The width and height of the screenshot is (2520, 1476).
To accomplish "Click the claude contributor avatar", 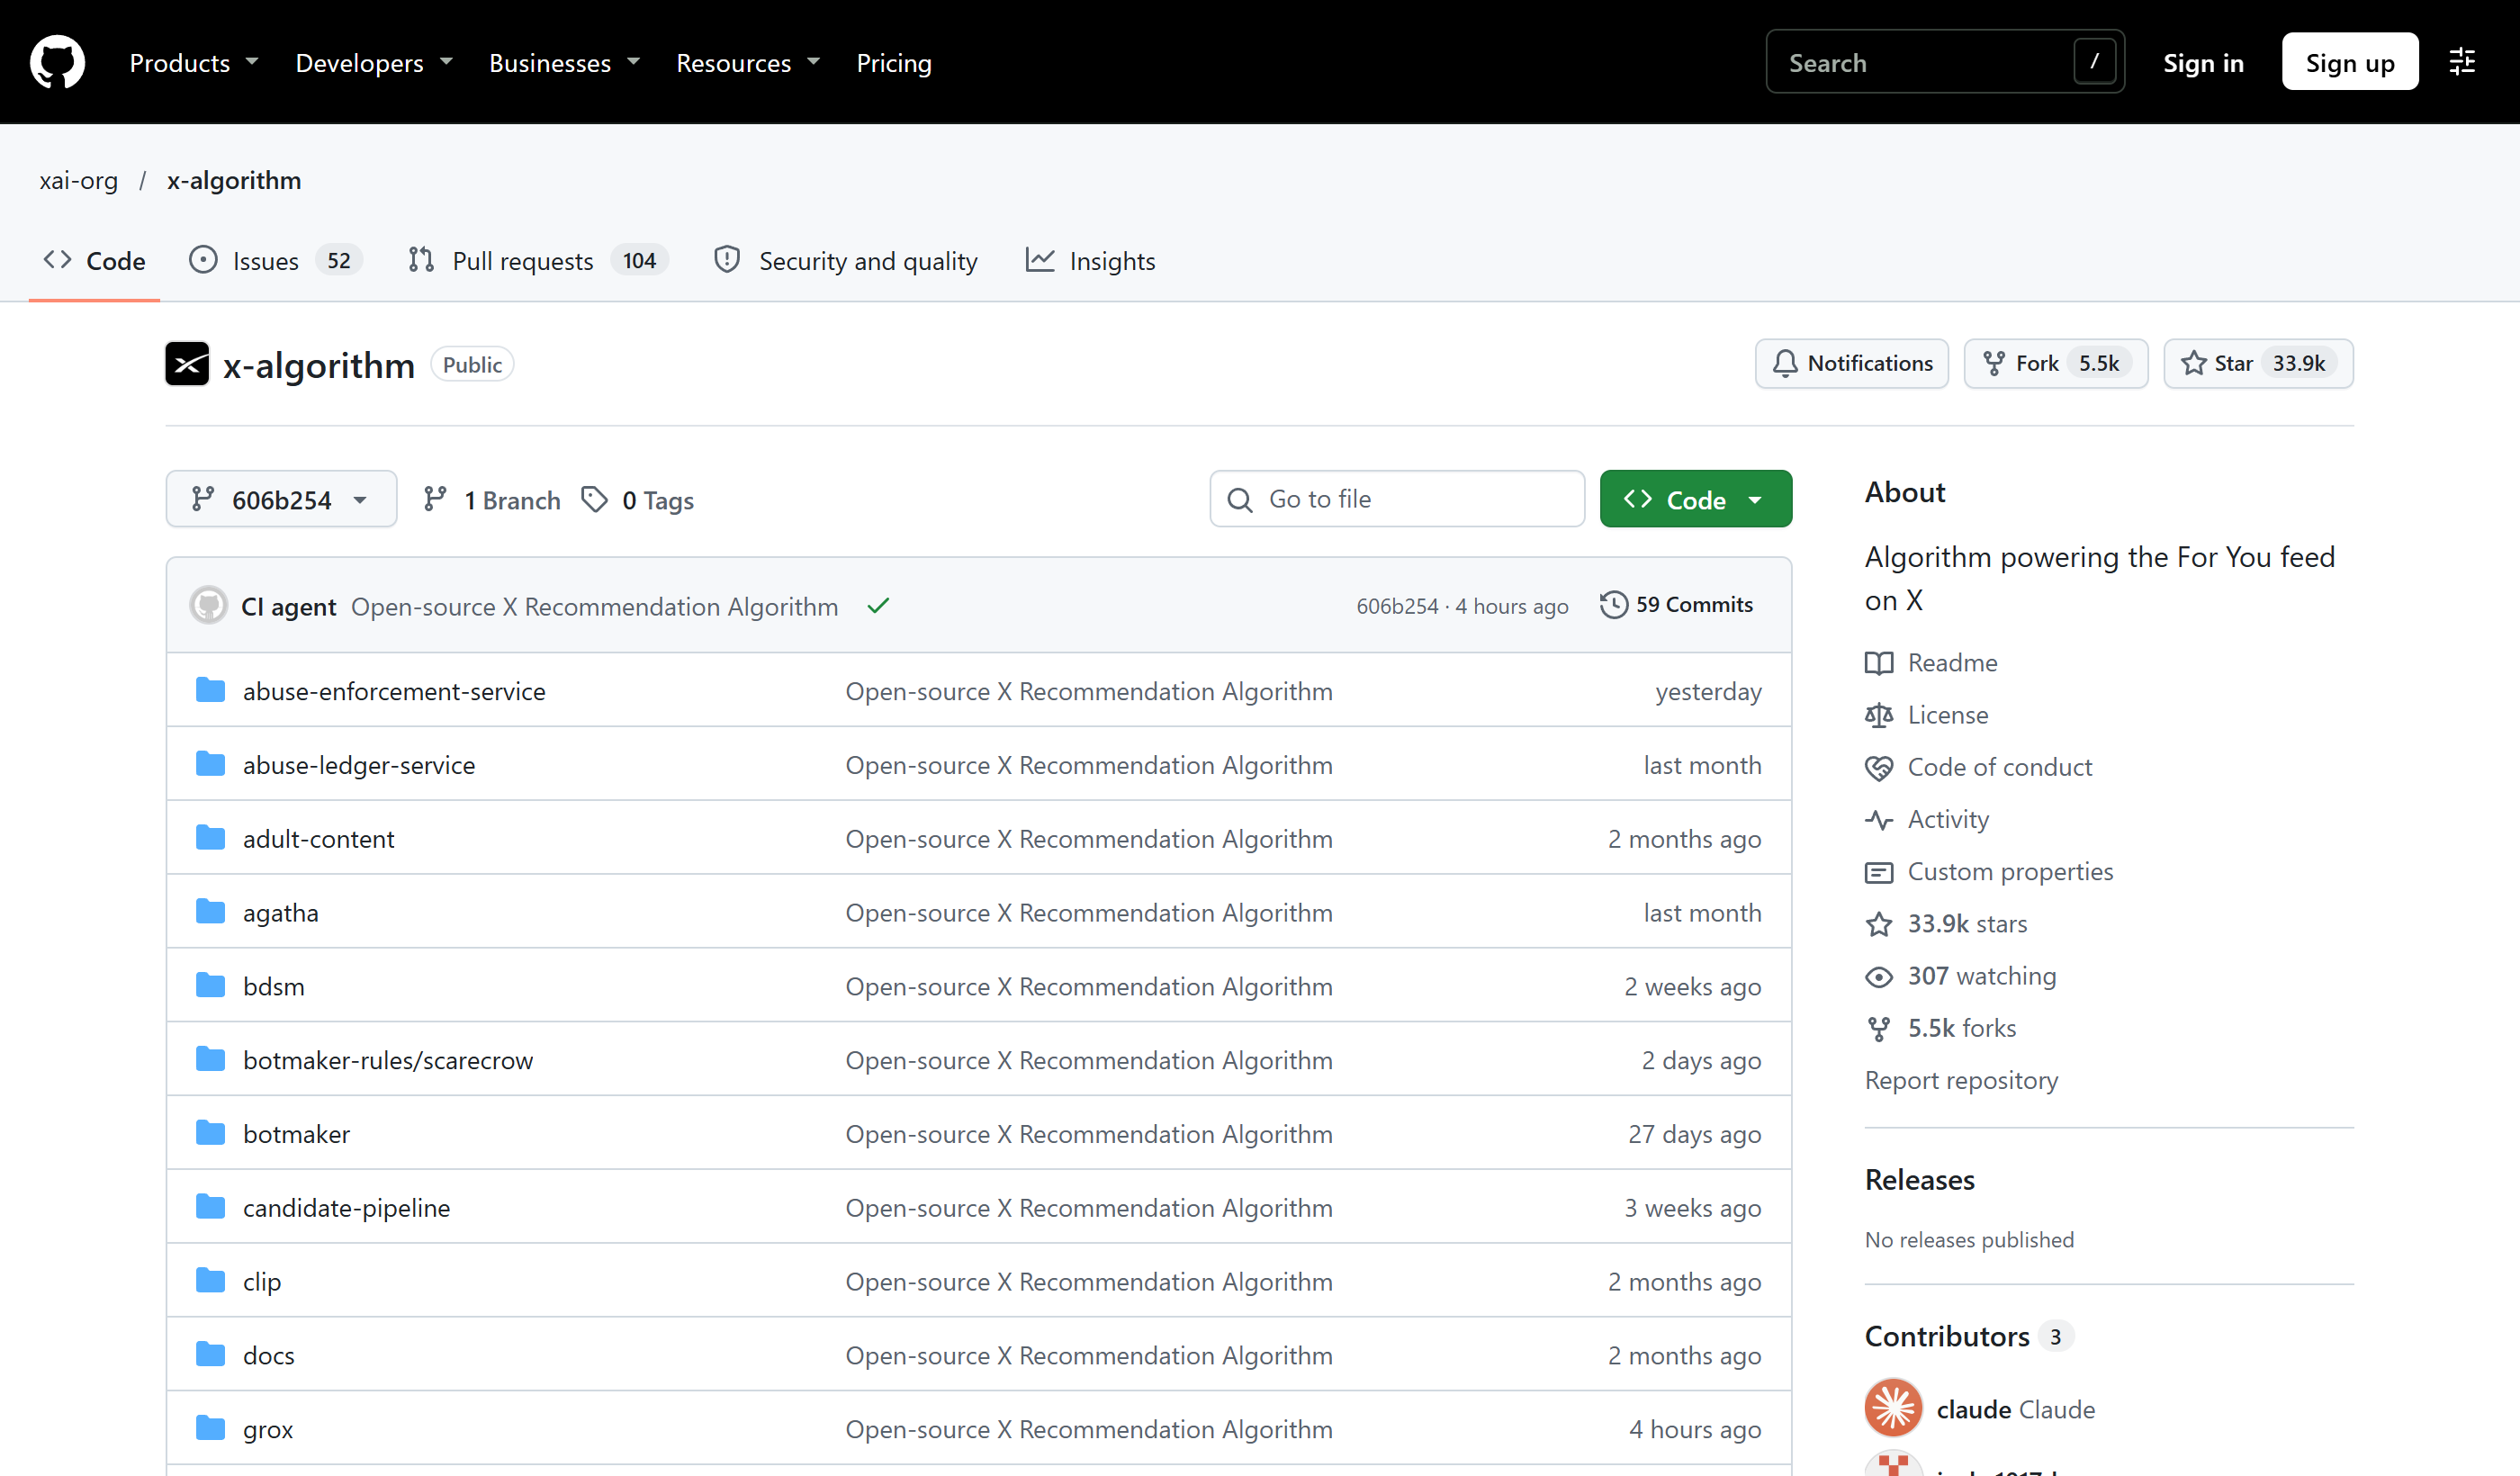I will pyautogui.click(x=1893, y=1408).
